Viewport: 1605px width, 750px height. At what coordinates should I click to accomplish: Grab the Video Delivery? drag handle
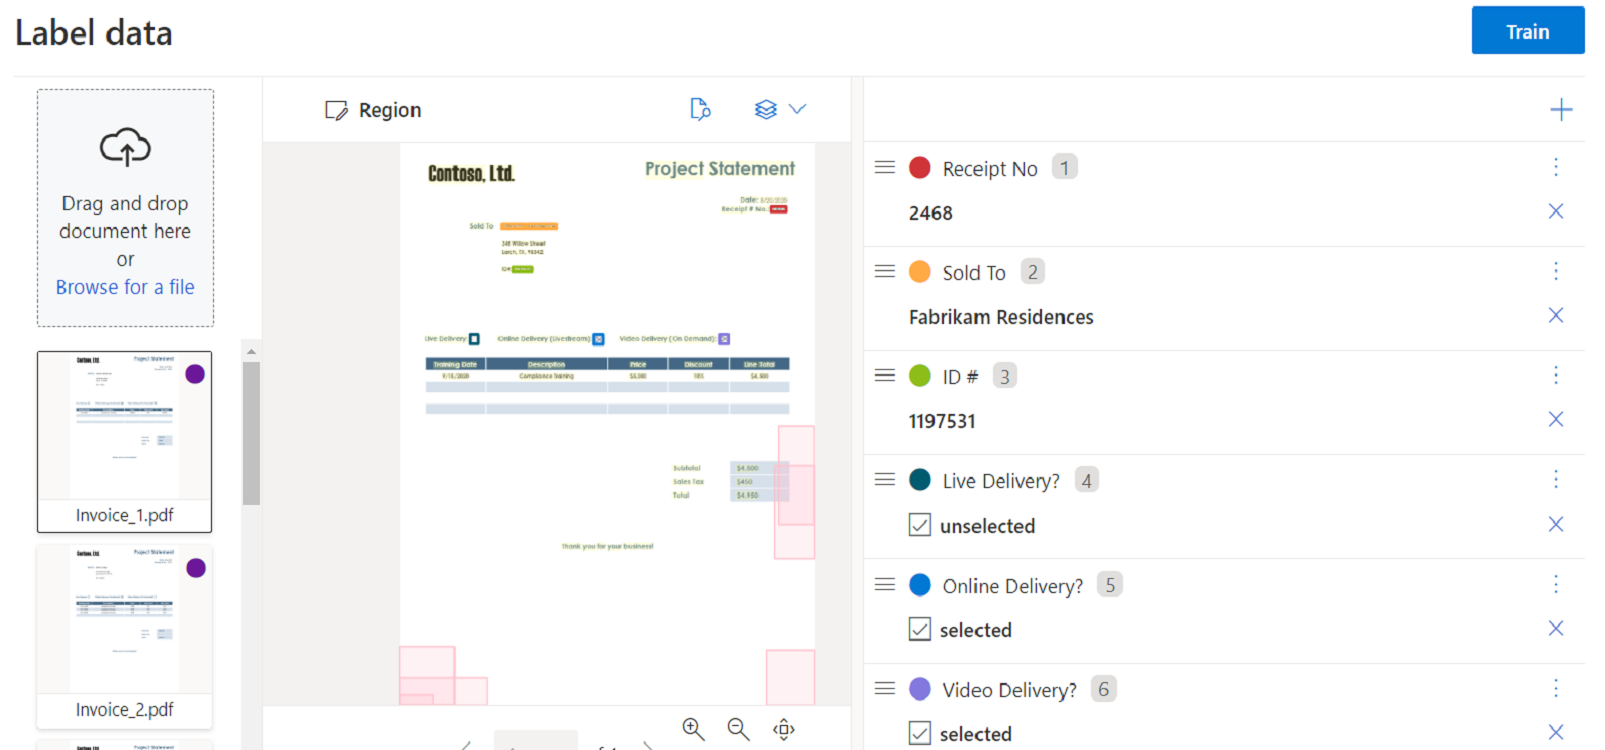click(885, 688)
